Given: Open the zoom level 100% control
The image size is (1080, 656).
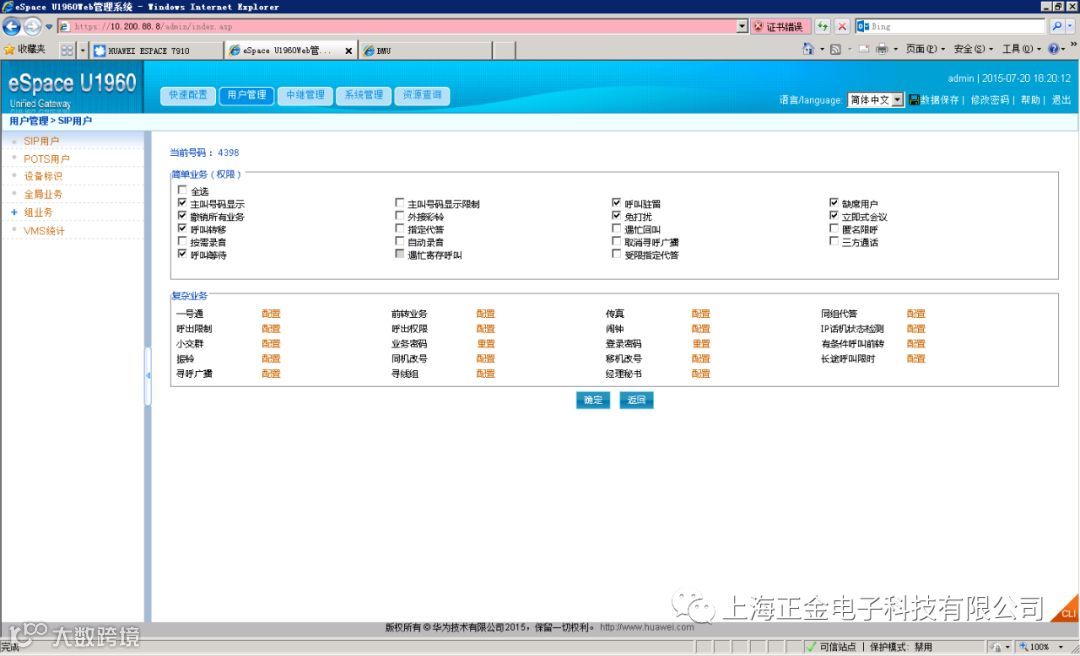Looking at the screenshot, I should click(x=1043, y=647).
